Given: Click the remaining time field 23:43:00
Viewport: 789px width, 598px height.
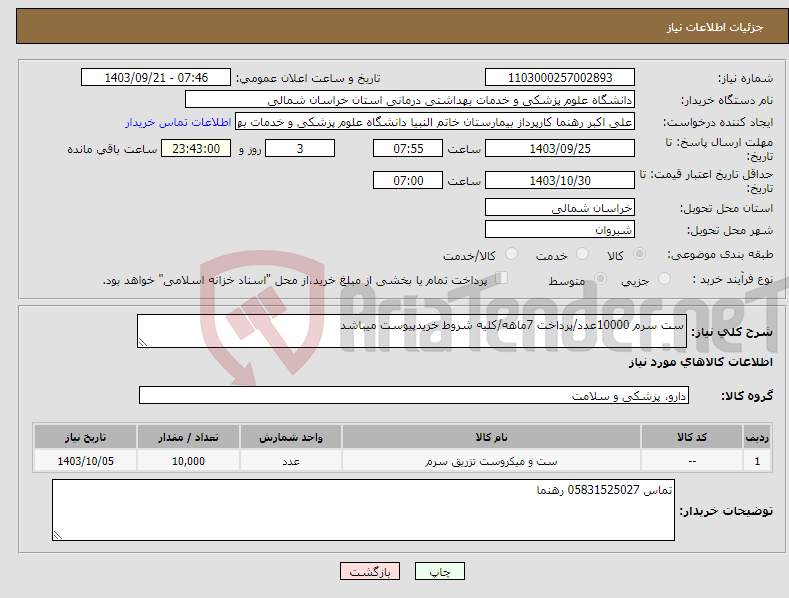Looking at the screenshot, I should tap(196, 148).
